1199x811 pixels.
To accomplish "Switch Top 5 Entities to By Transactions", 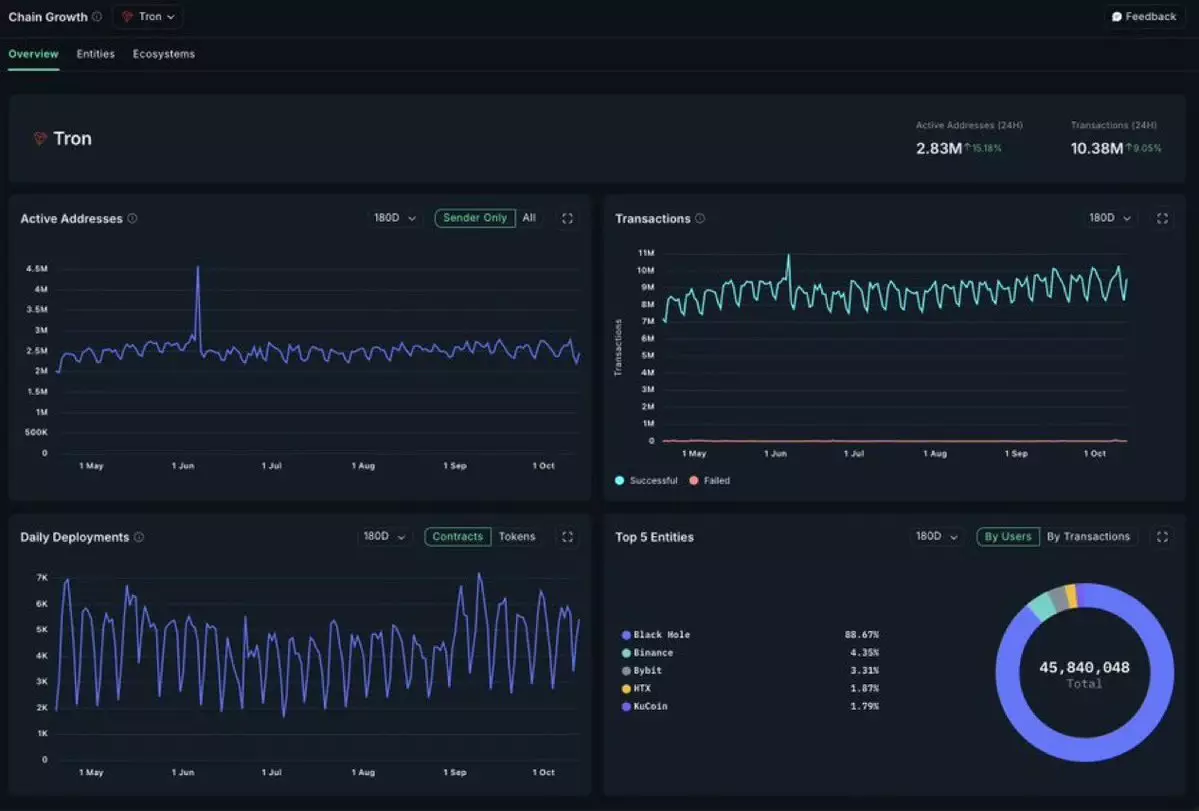I will (x=1088, y=537).
